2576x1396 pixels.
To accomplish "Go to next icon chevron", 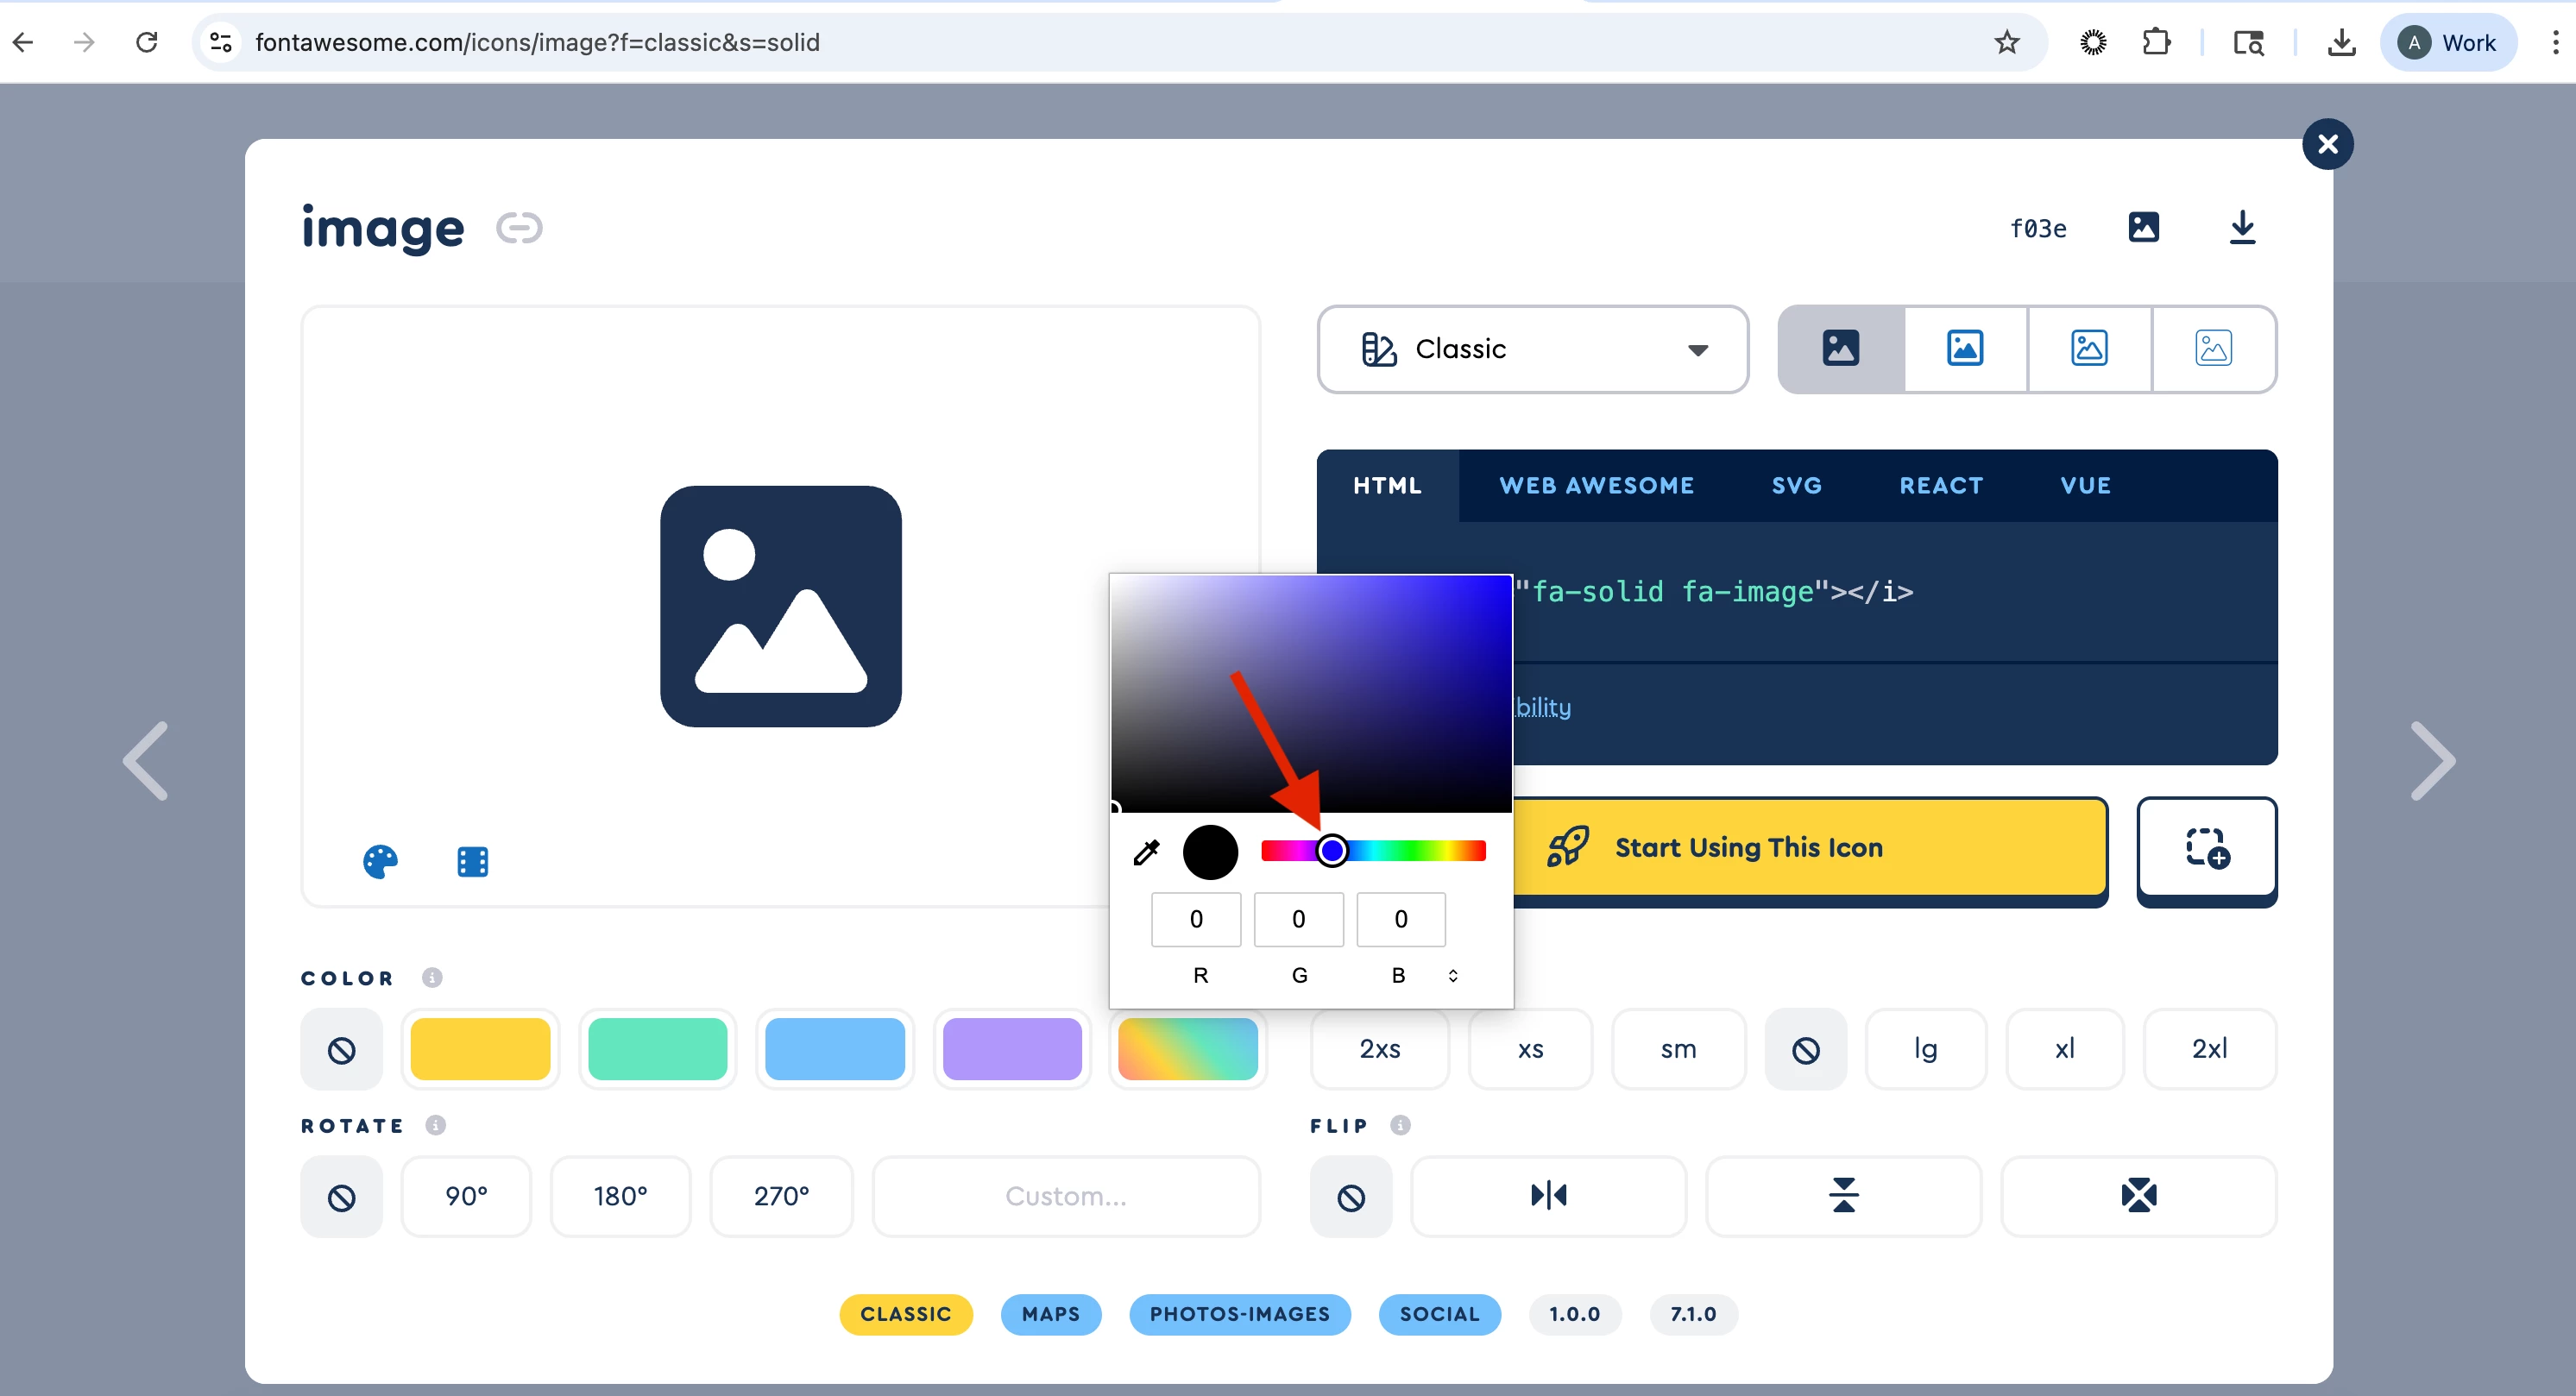I will click(x=2431, y=760).
